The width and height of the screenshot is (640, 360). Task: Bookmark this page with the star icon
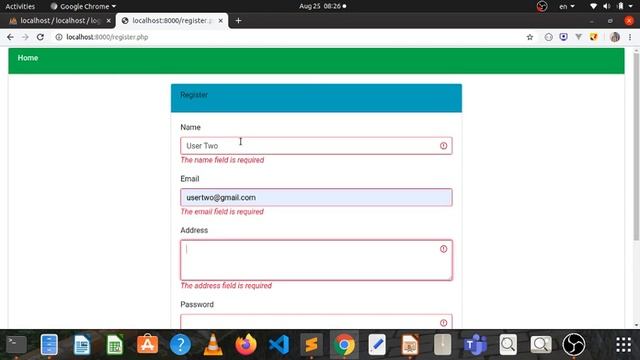pyautogui.click(x=530, y=37)
